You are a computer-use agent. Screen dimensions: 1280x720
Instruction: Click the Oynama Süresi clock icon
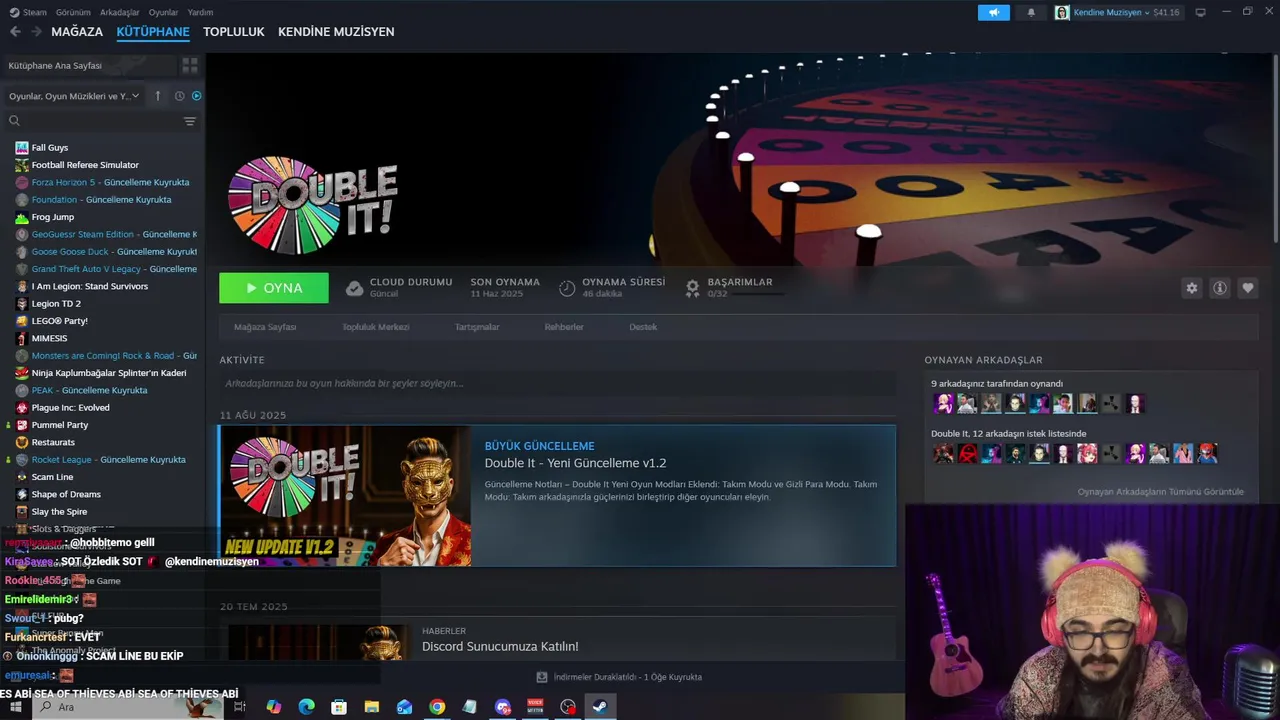pyautogui.click(x=567, y=288)
